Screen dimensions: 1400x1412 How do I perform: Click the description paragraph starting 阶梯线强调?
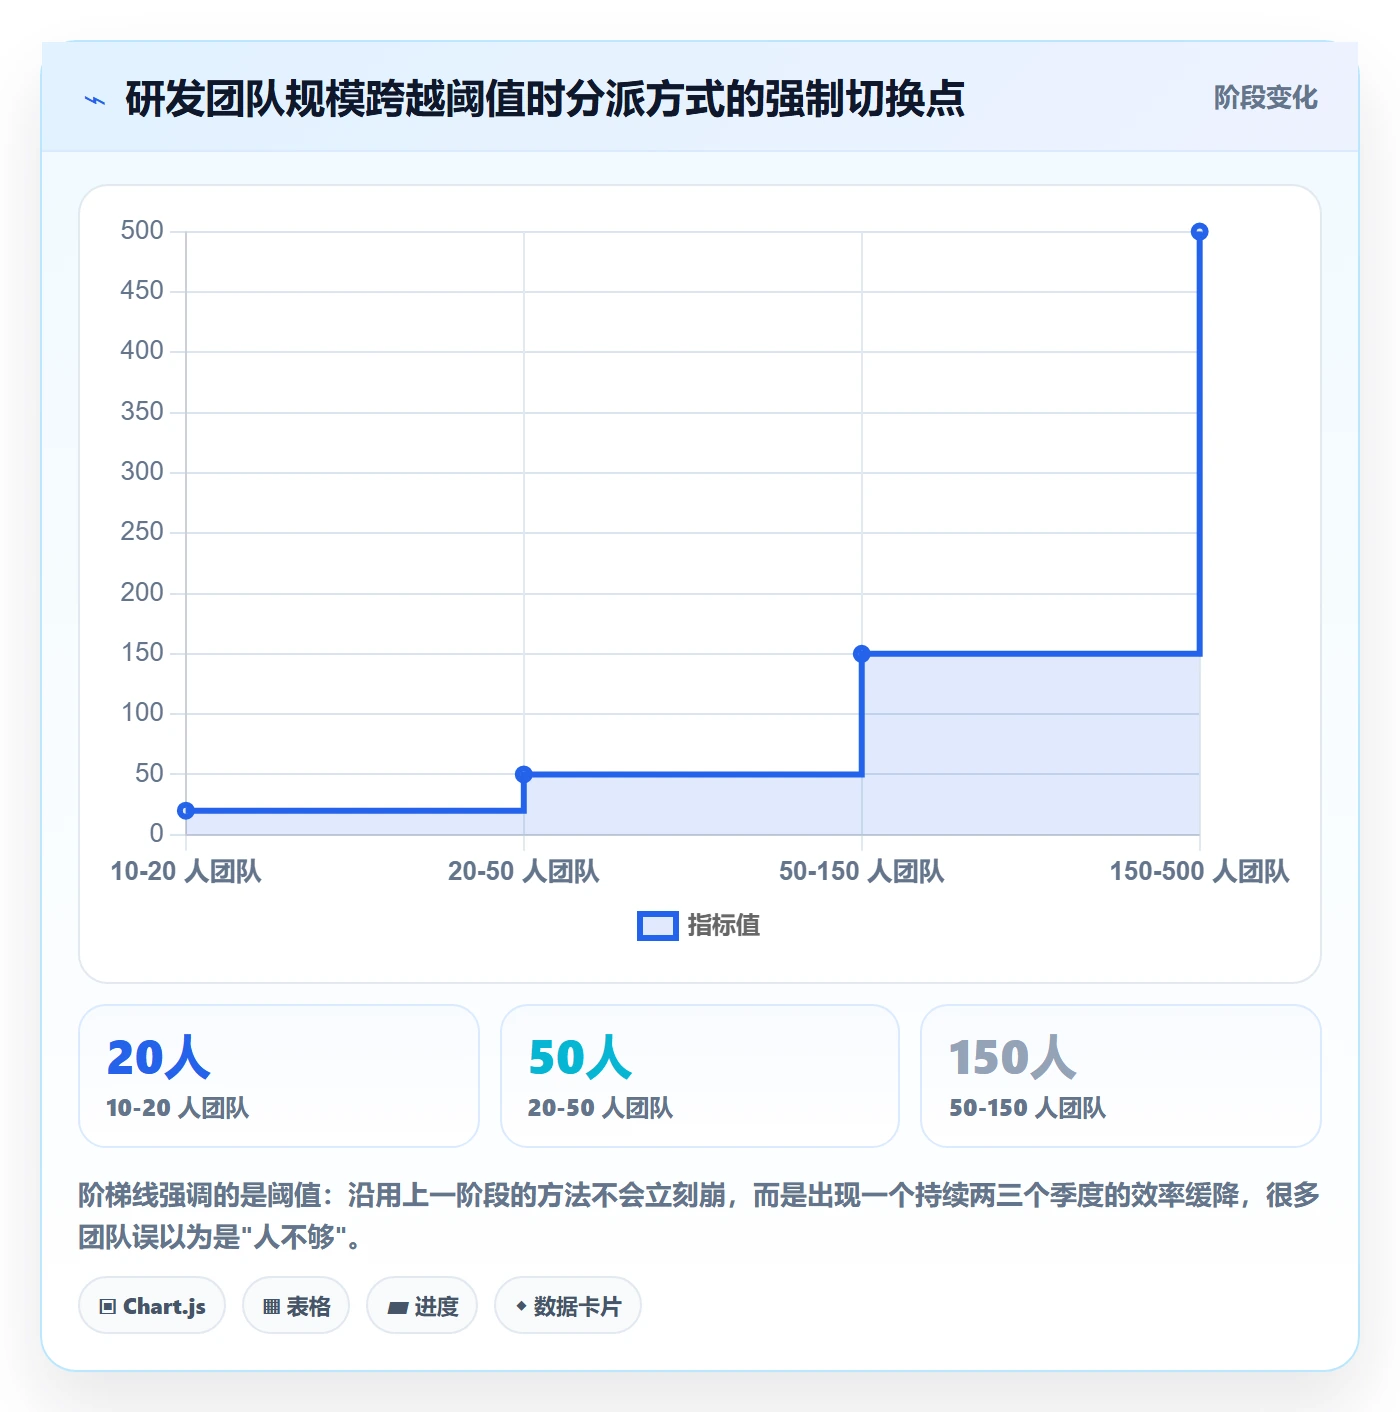point(699,1216)
